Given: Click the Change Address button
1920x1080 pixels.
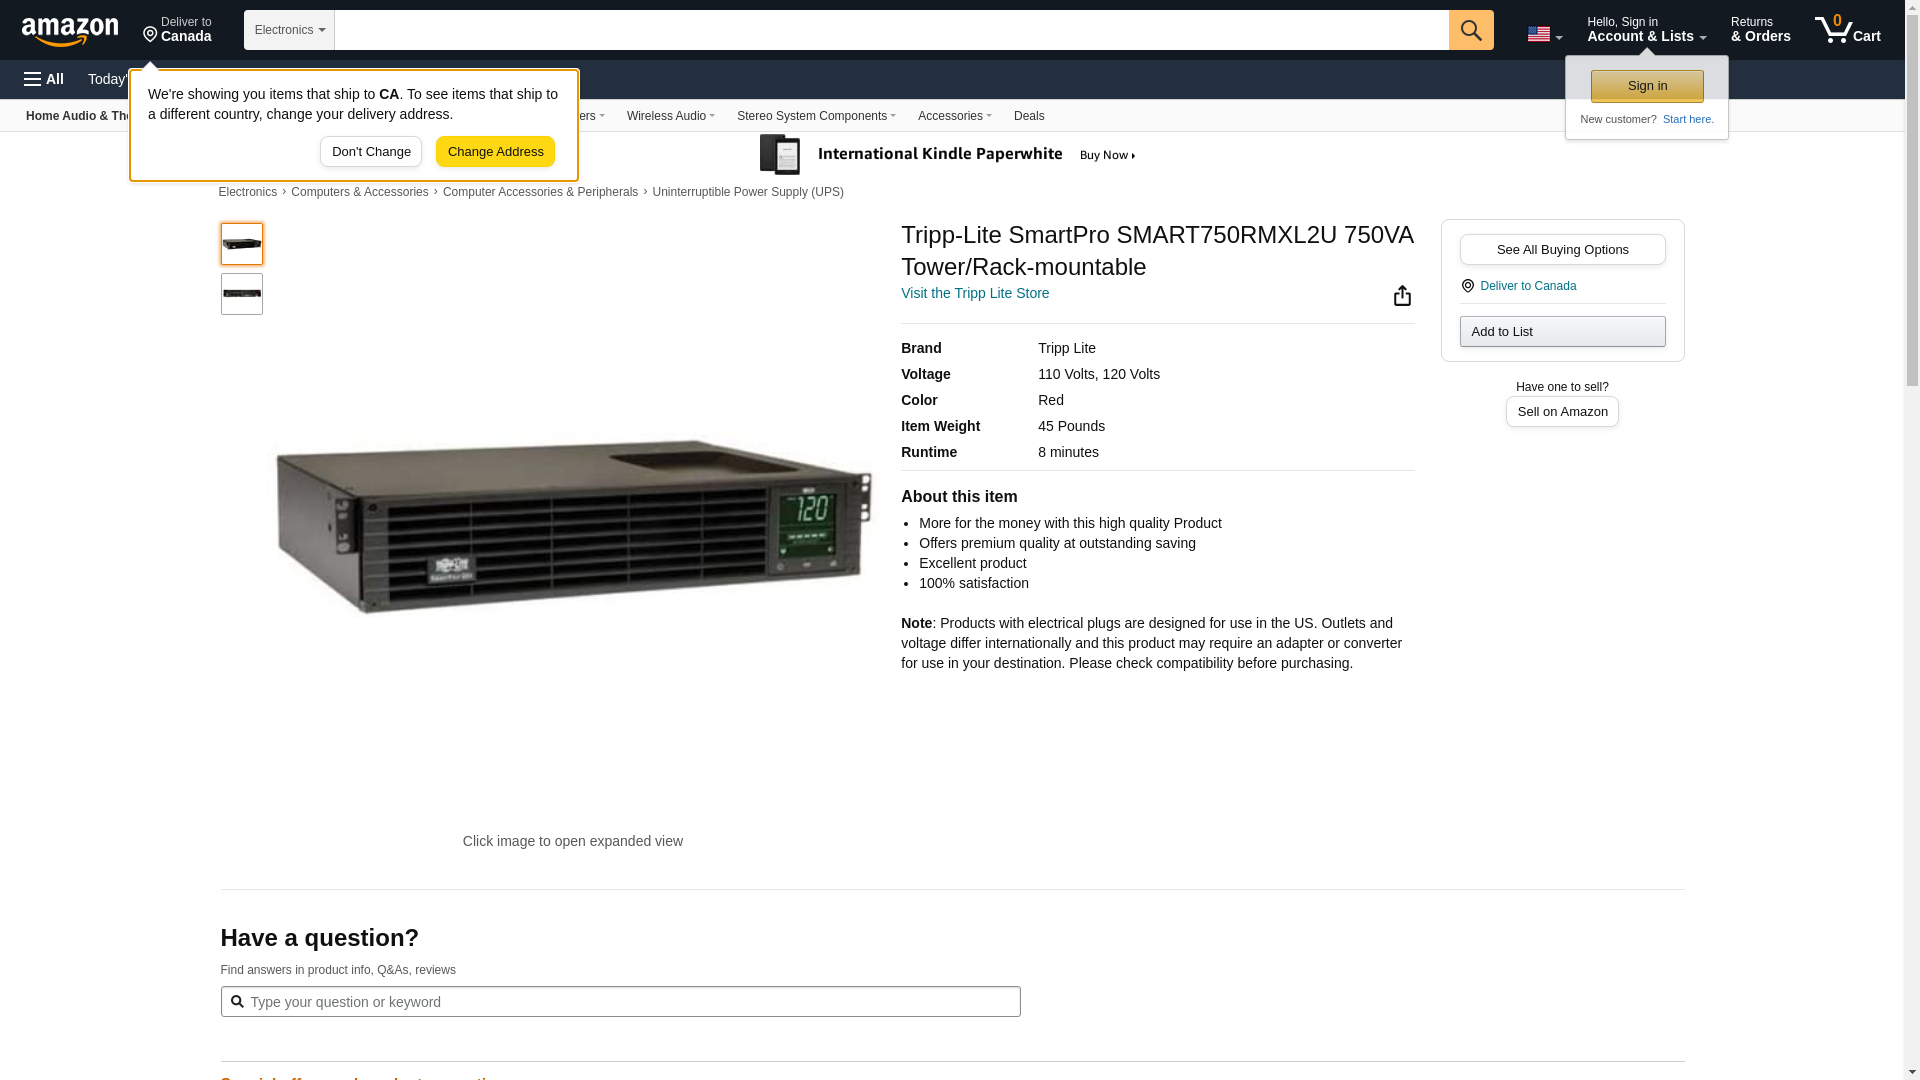Looking at the screenshot, I should pyautogui.click(x=495, y=152).
